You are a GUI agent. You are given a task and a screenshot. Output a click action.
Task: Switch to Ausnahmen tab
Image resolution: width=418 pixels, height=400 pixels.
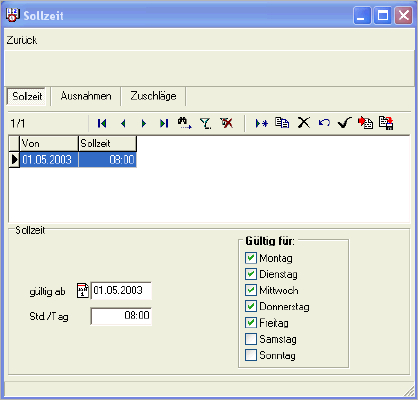tap(86, 96)
